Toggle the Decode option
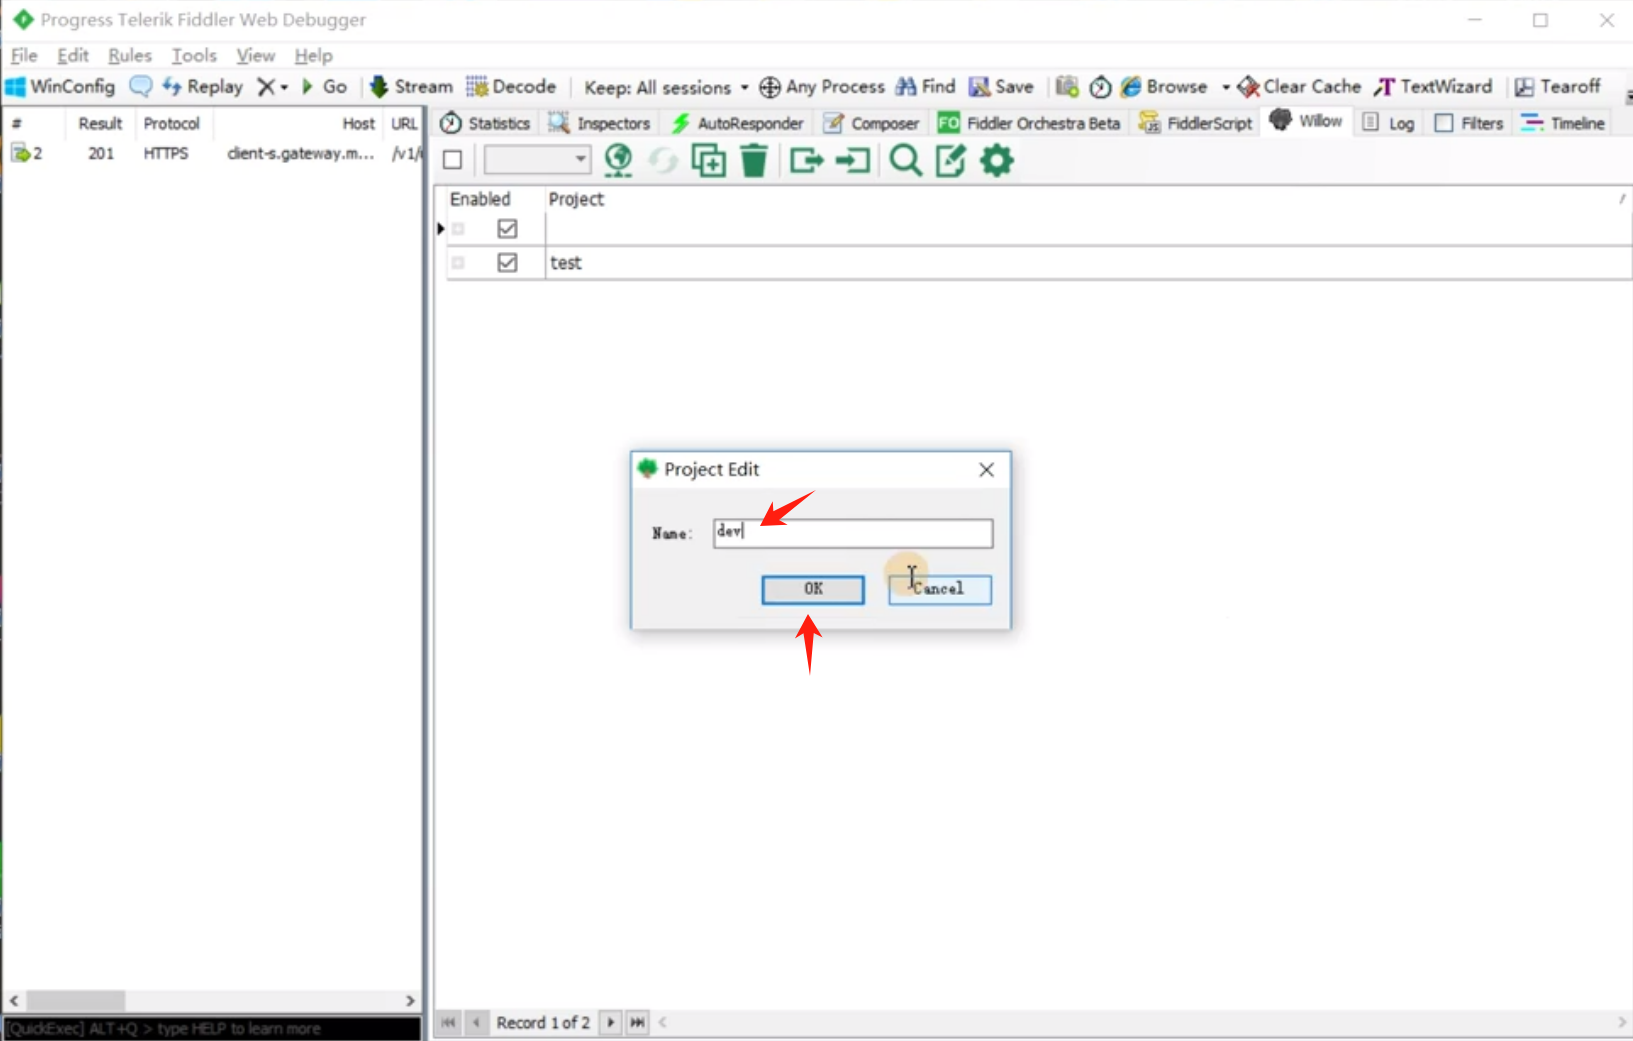The width and height of the screenshot is (1633, 1041). [x=511, y=87]
